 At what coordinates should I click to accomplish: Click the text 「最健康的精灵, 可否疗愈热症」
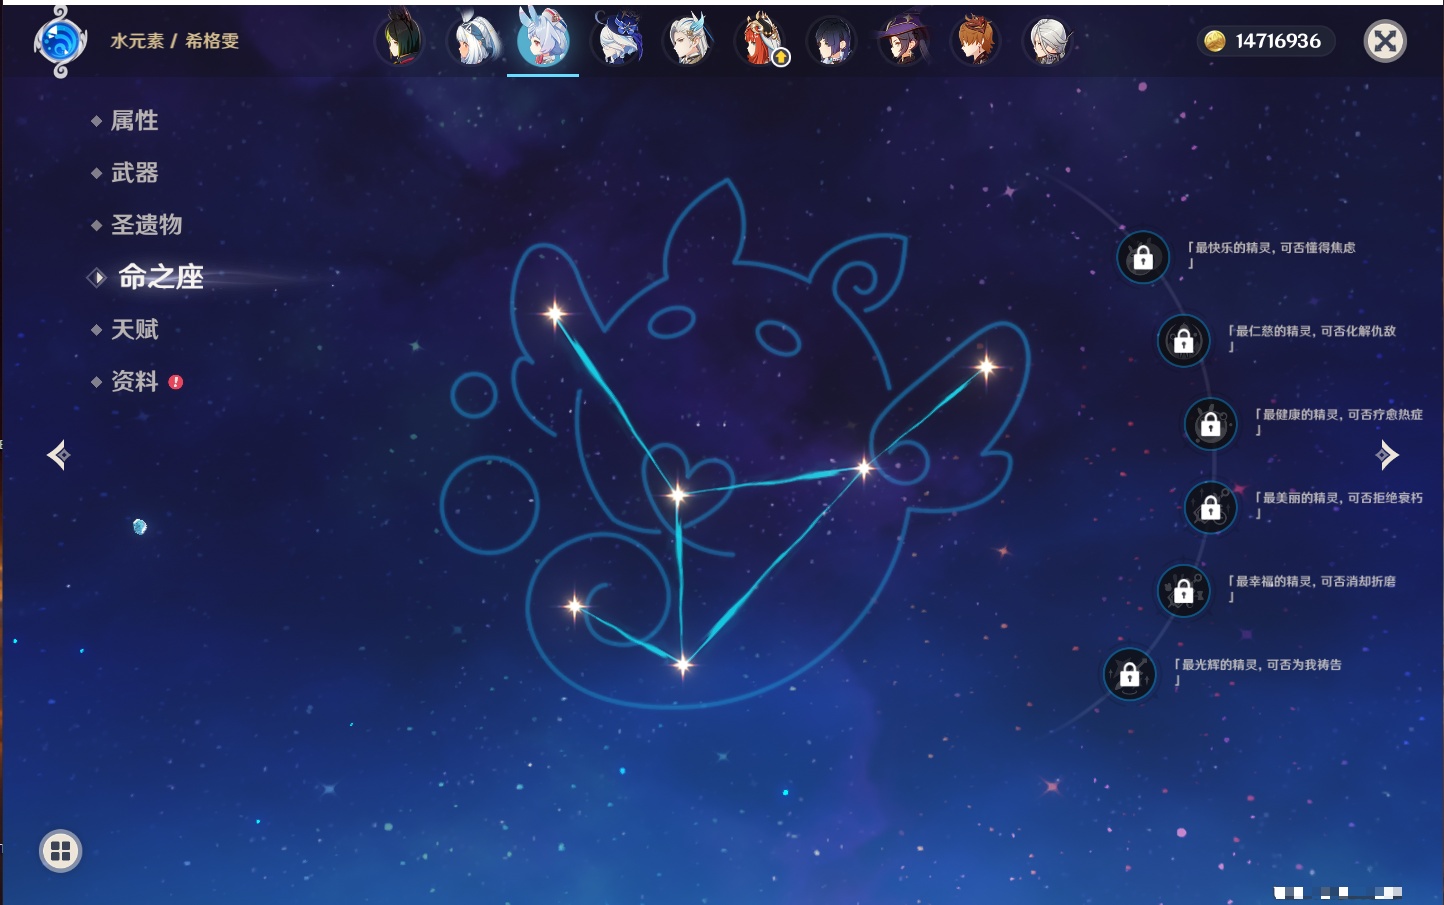[1338, 422]
